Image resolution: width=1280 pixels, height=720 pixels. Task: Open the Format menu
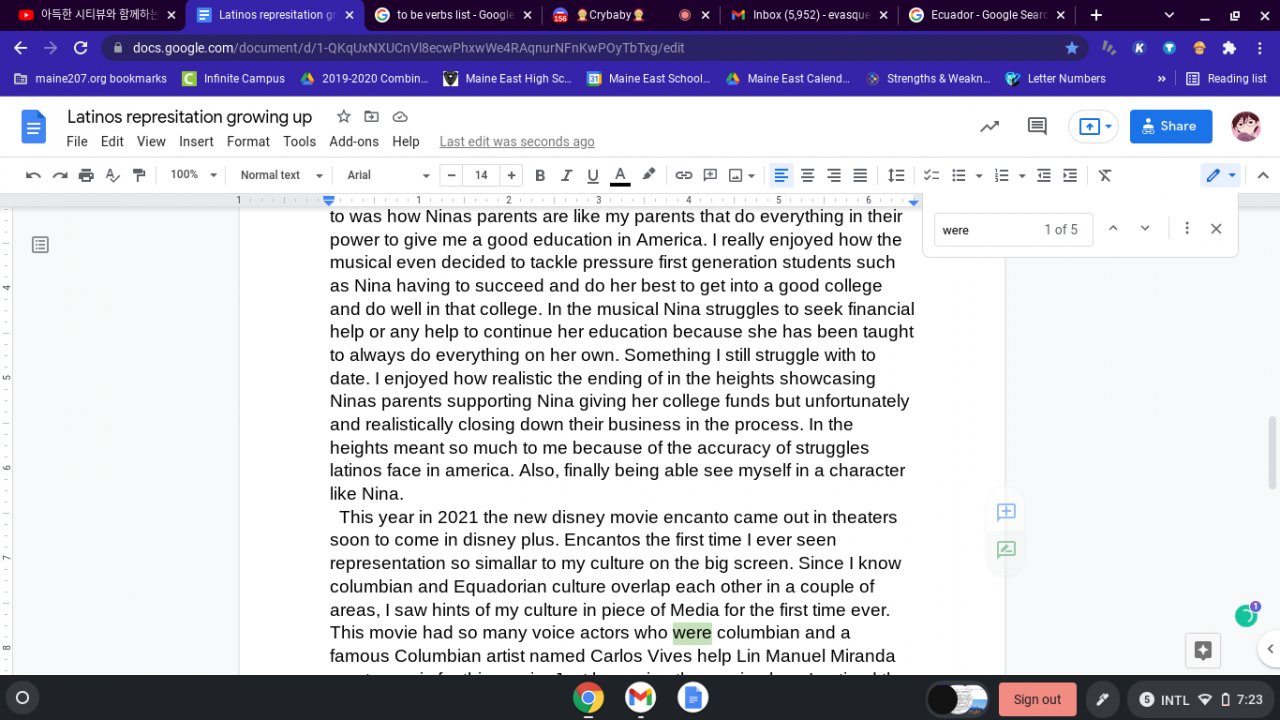pos(248,142)
